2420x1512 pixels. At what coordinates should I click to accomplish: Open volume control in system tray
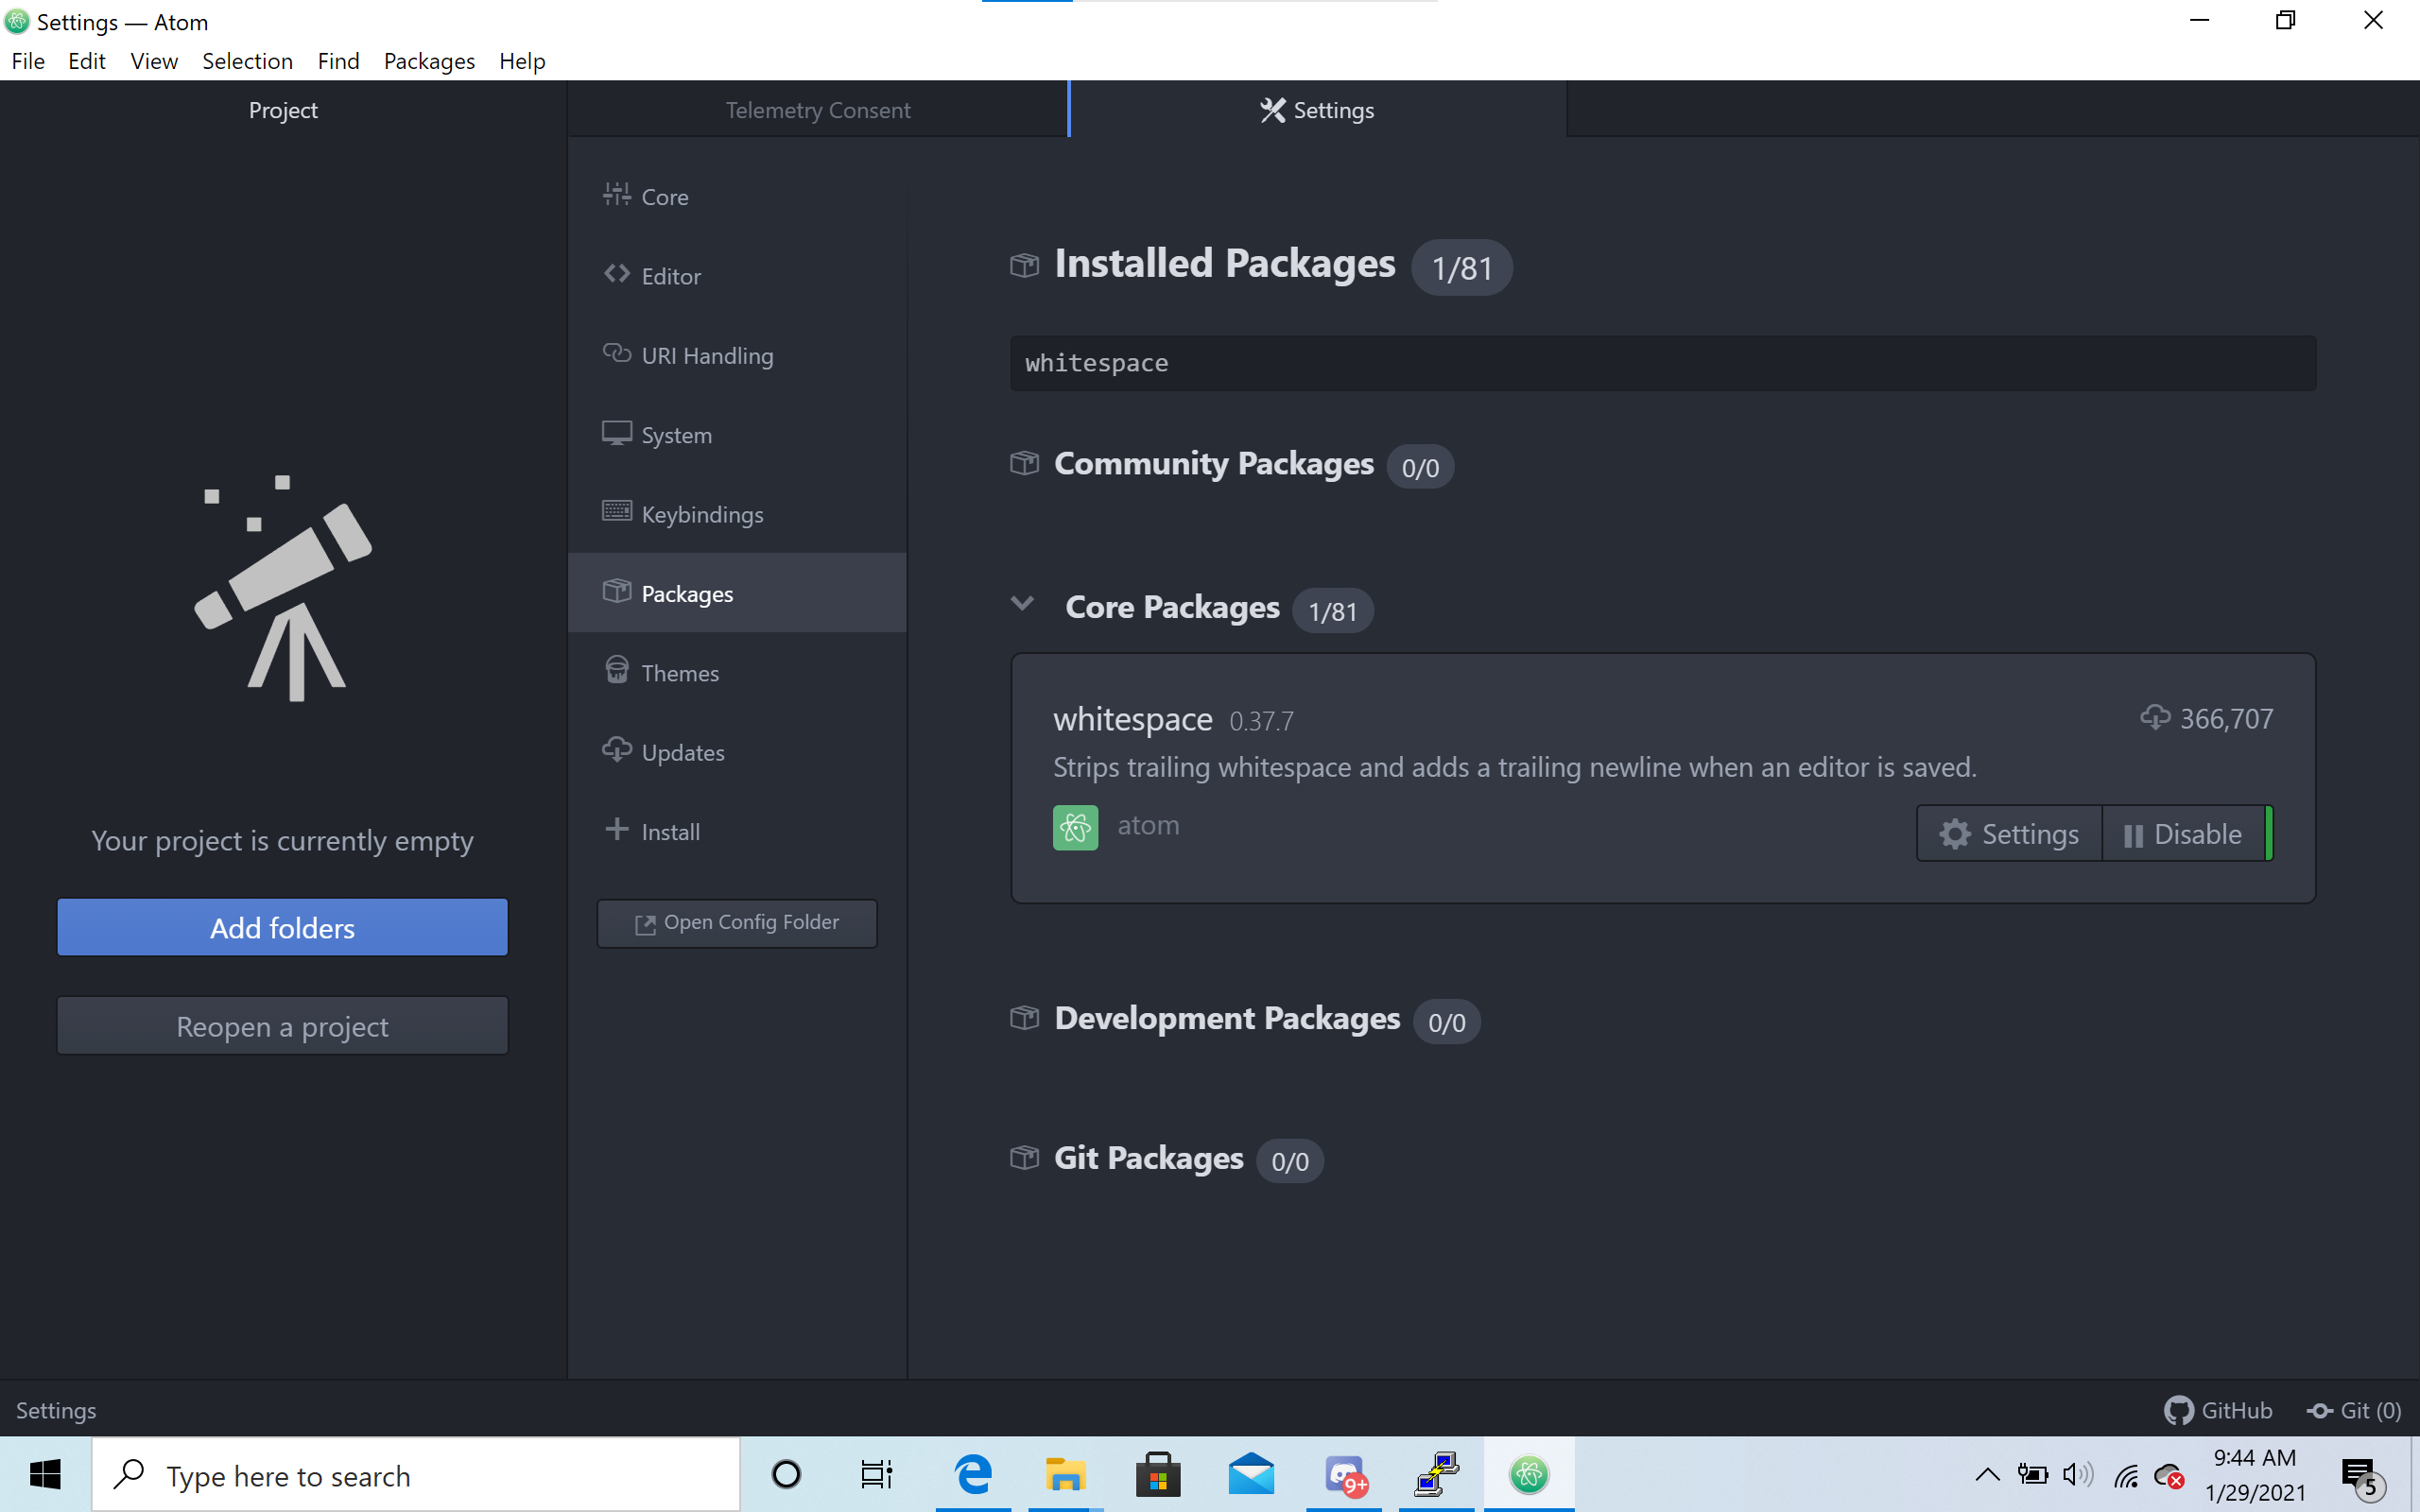[x=2077, y=1475]
